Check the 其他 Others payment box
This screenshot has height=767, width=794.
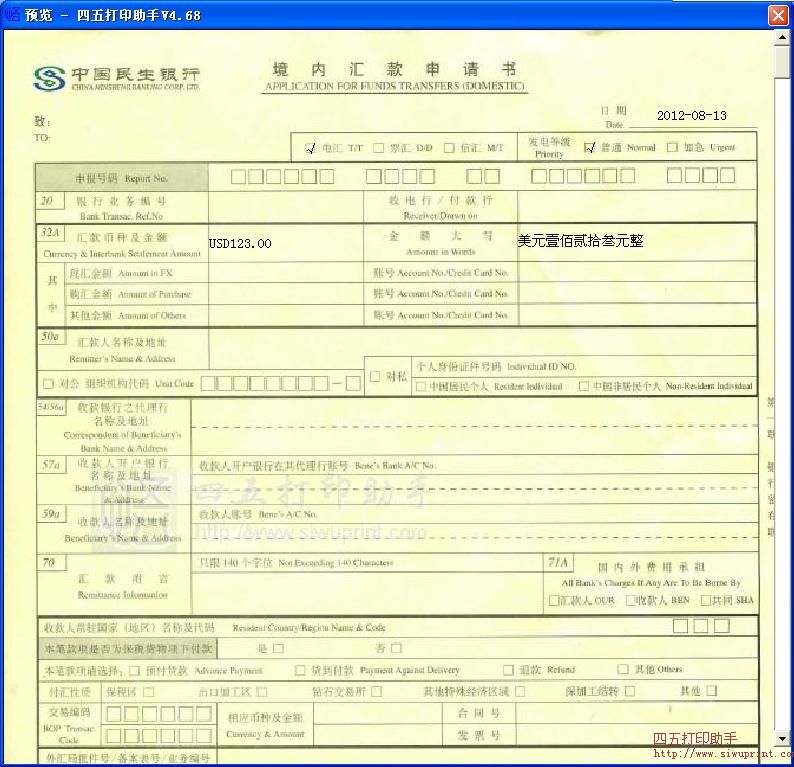tap(623, 669)
